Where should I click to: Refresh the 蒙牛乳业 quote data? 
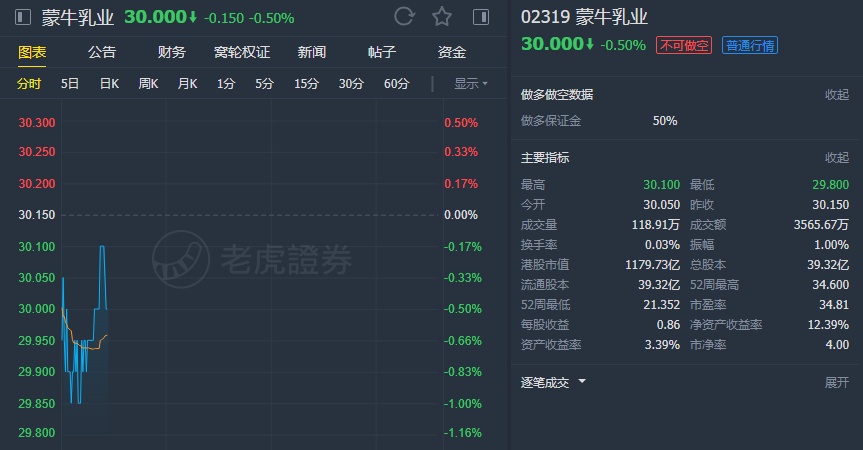coord(404,17)
